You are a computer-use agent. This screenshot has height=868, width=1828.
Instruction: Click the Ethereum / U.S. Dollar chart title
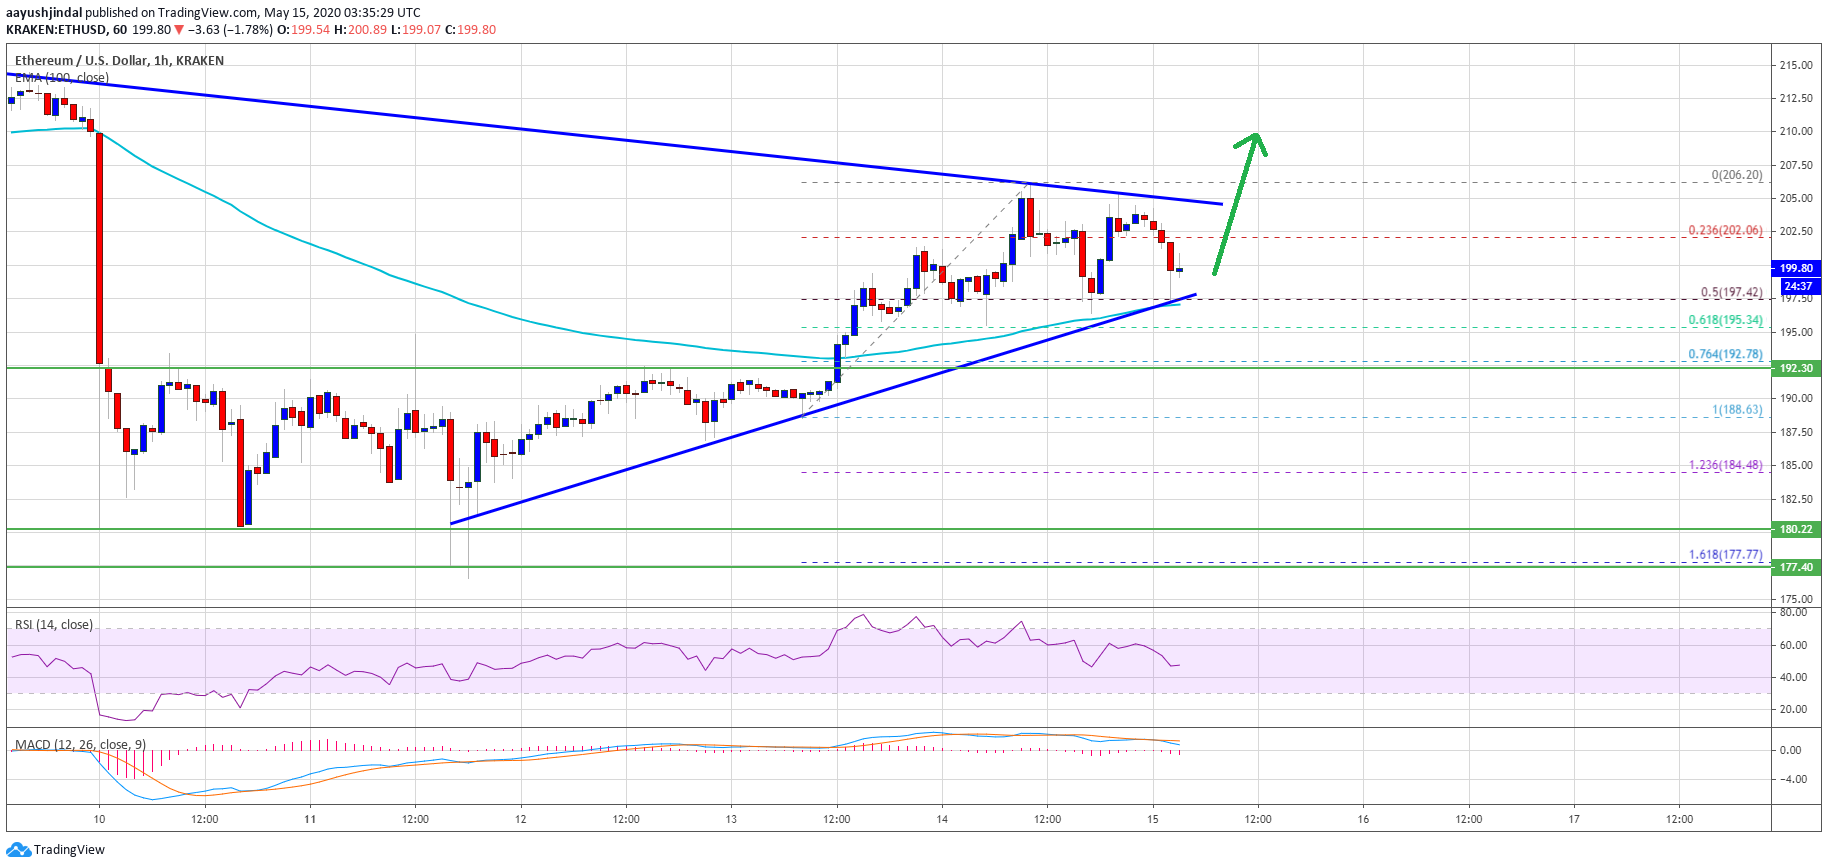point(119,61)
